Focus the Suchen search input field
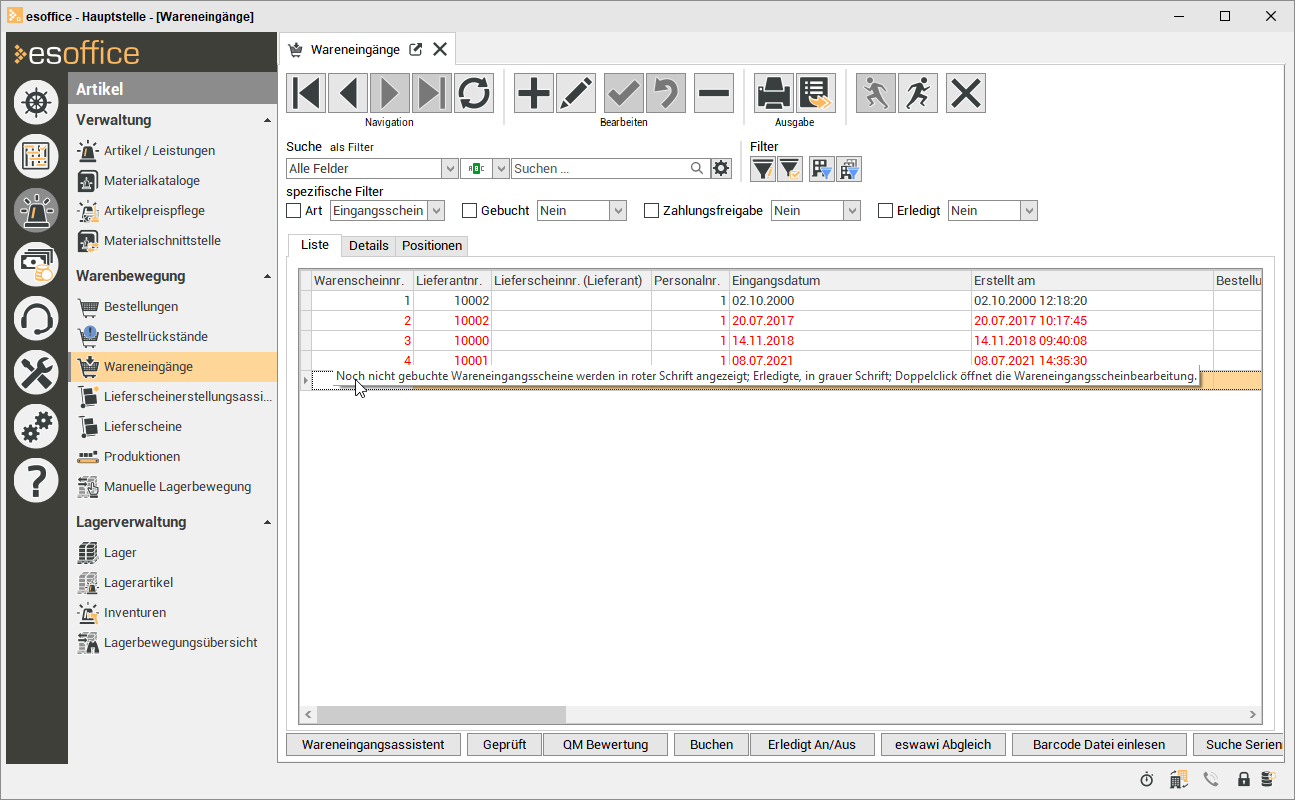This screenshot has width=1295, height=800. pos(600,169)
